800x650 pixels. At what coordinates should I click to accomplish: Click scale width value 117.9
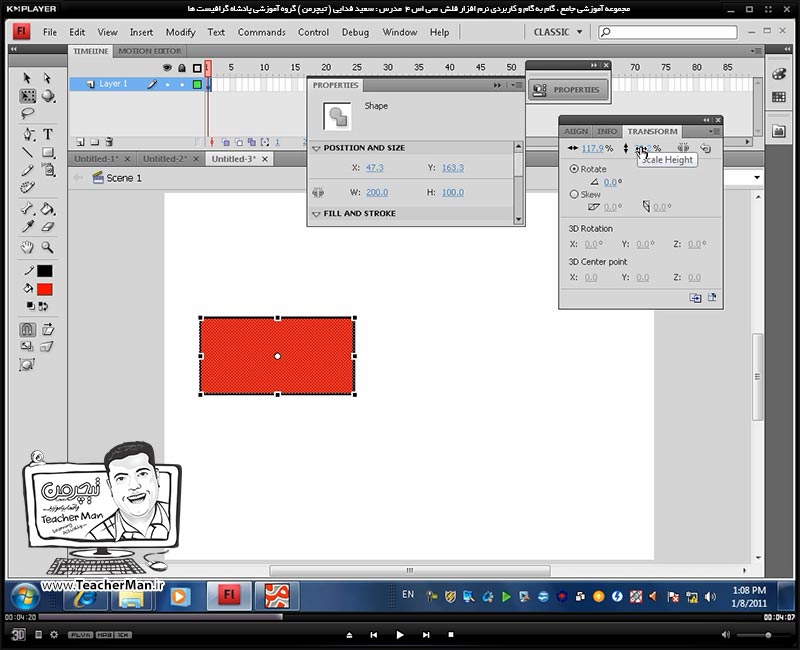point(592,148)
